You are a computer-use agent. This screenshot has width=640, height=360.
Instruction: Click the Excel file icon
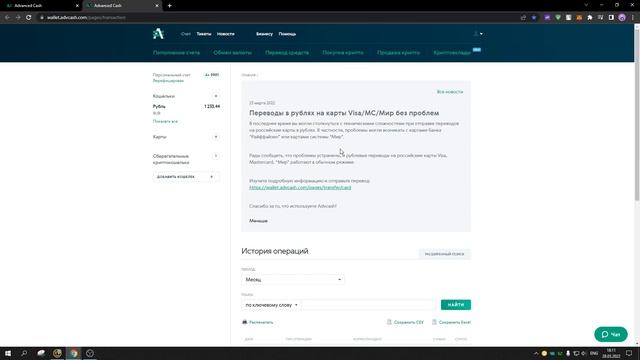pos(434,322)
